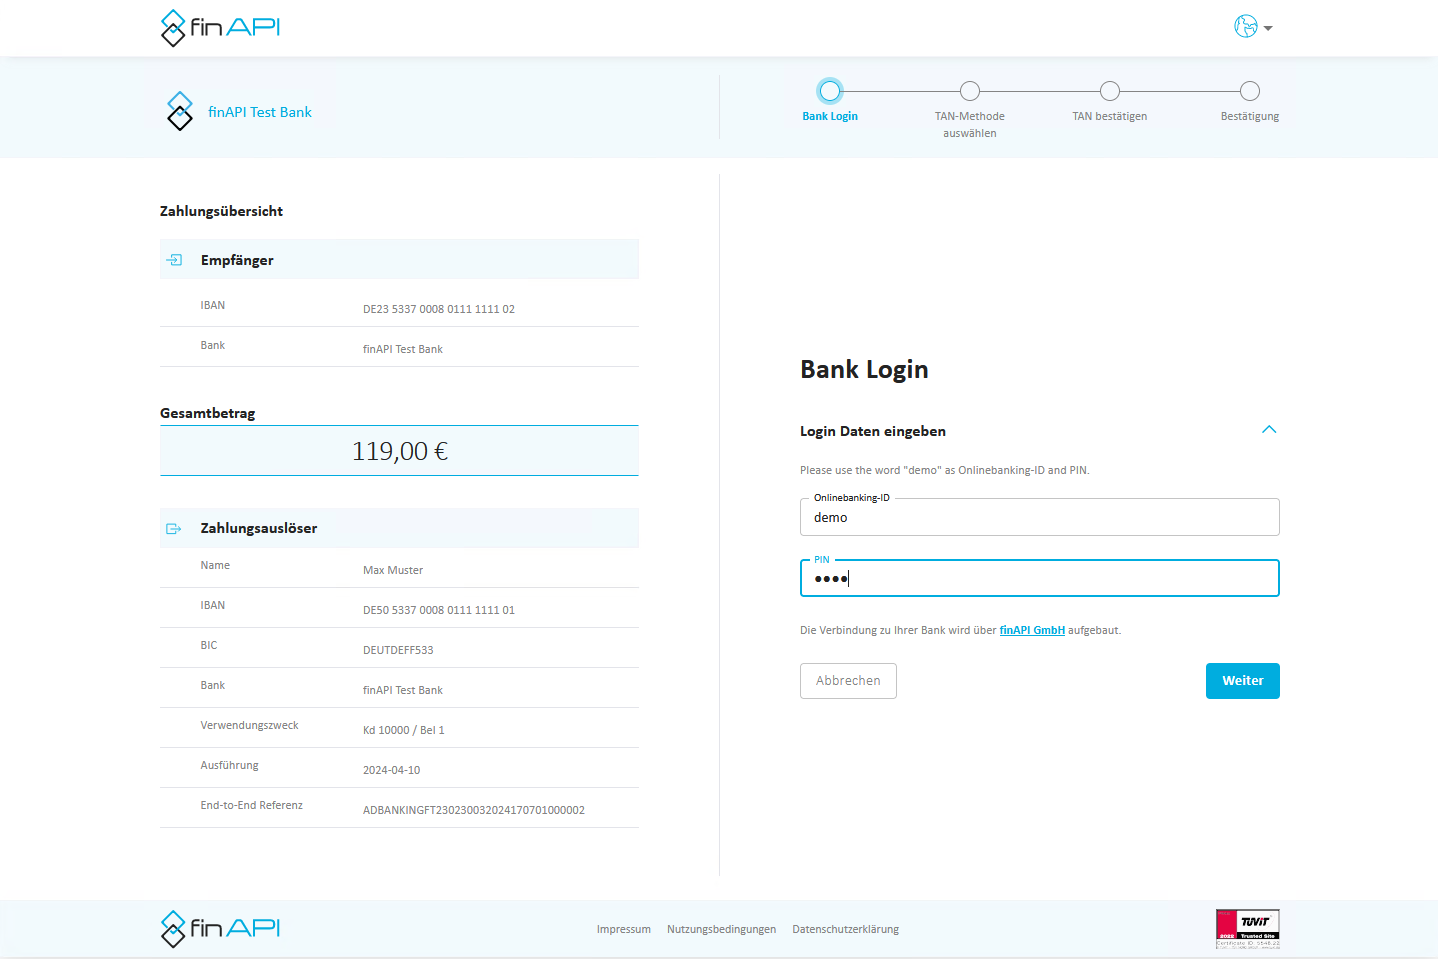Click the Weiter button

[x=1243, y=681]
